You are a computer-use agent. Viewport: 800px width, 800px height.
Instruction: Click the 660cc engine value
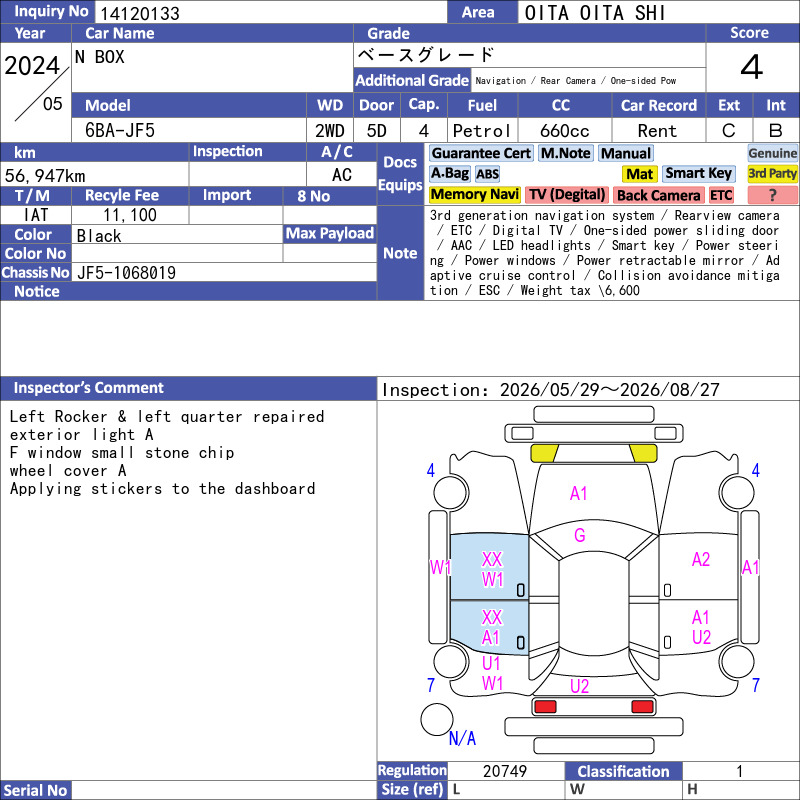(564, 131)
